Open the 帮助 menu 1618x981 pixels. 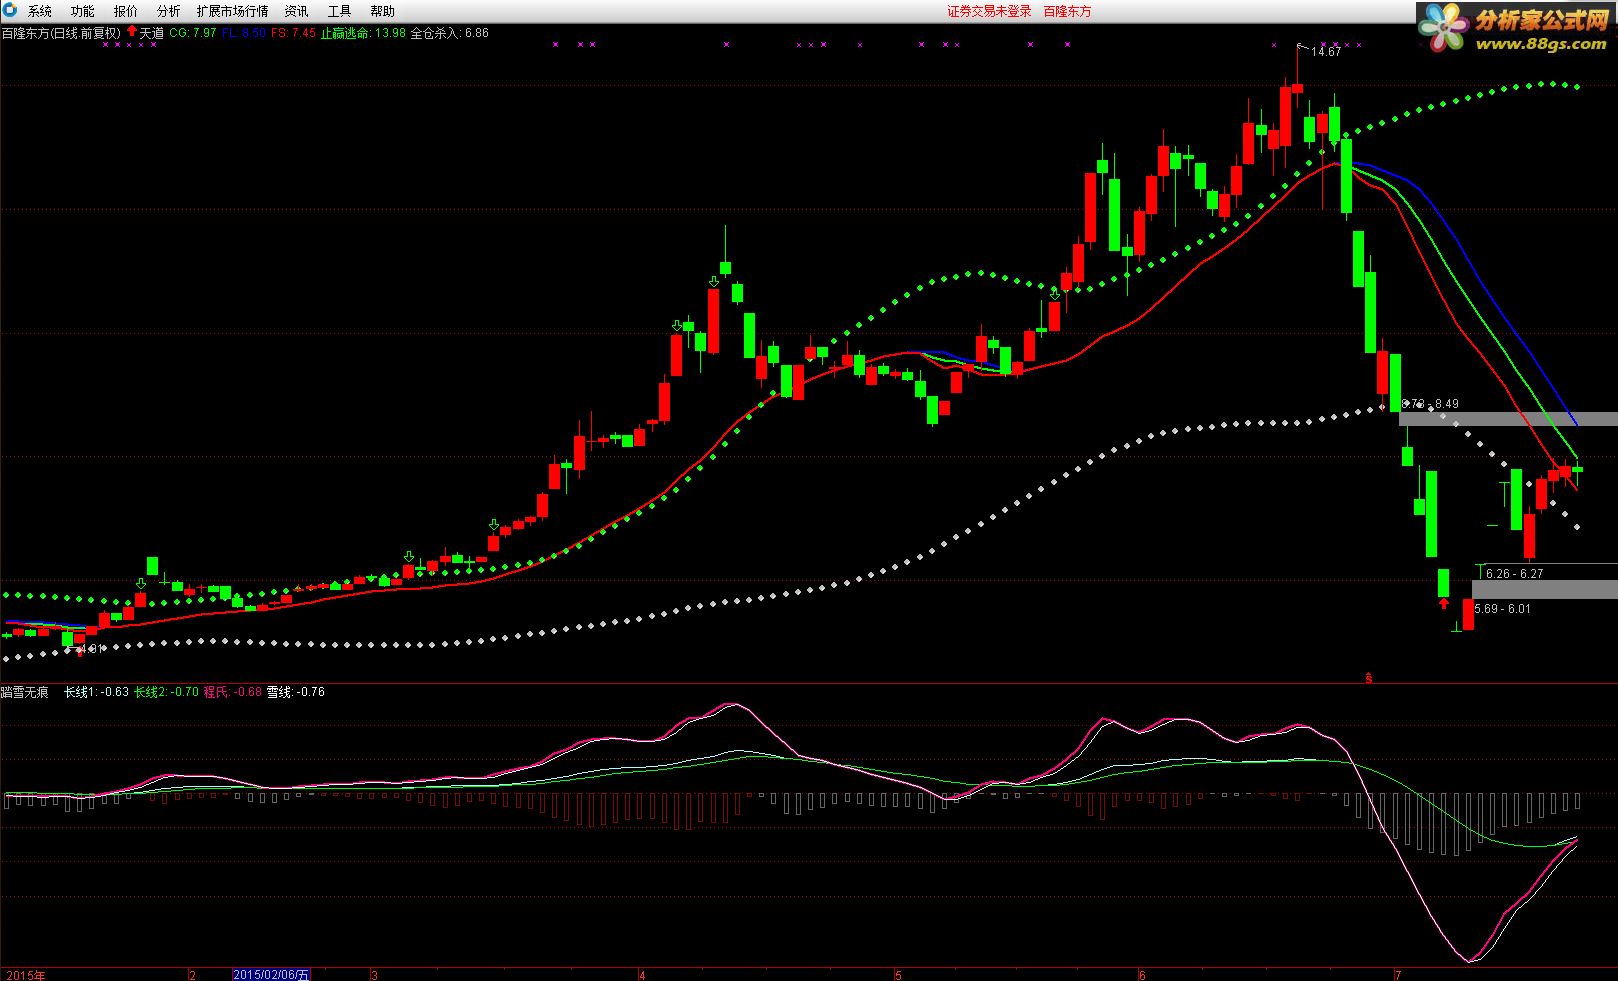click(383, 11)
